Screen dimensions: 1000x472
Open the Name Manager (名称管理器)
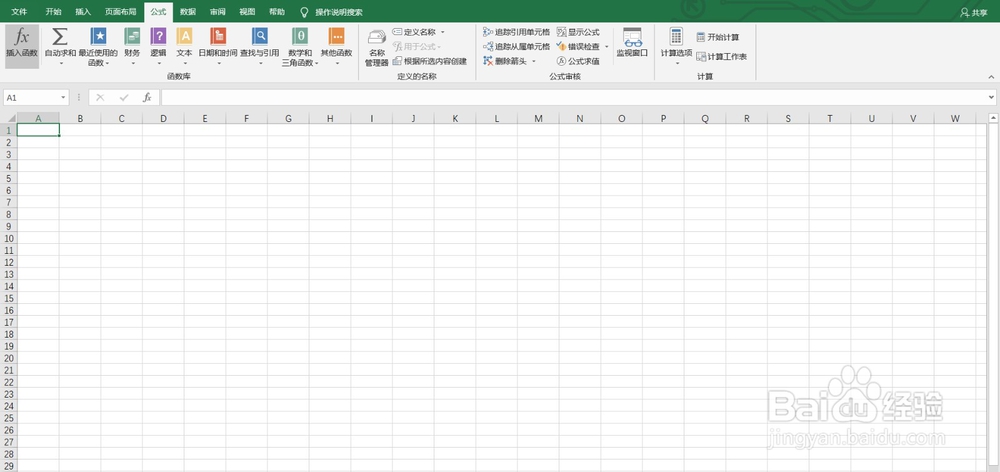coord(377,47)
